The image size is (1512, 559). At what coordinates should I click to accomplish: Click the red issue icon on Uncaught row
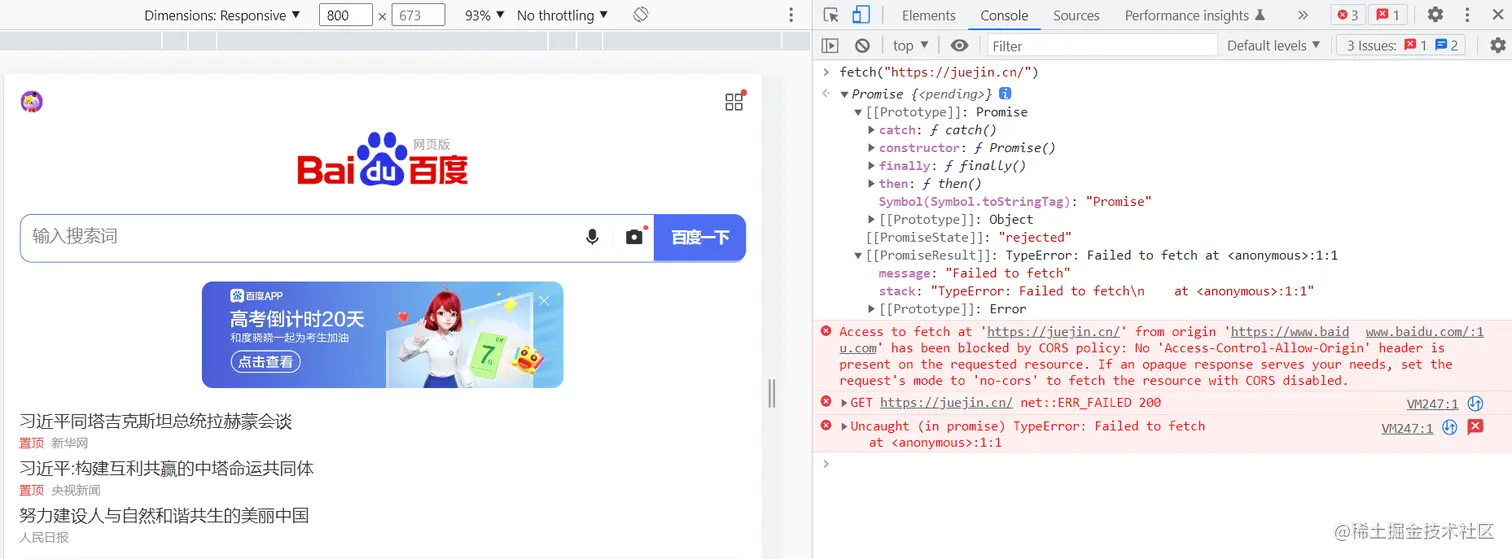(x=1475, y=428)
